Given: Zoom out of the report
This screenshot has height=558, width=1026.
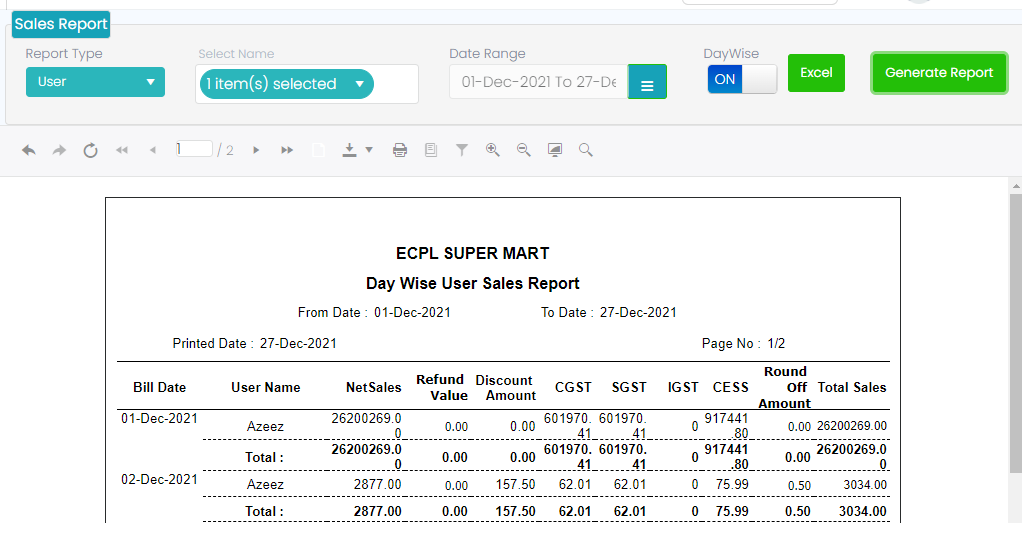Looking at the screenshot, I should pyautogui.click(x=523, y=150).
